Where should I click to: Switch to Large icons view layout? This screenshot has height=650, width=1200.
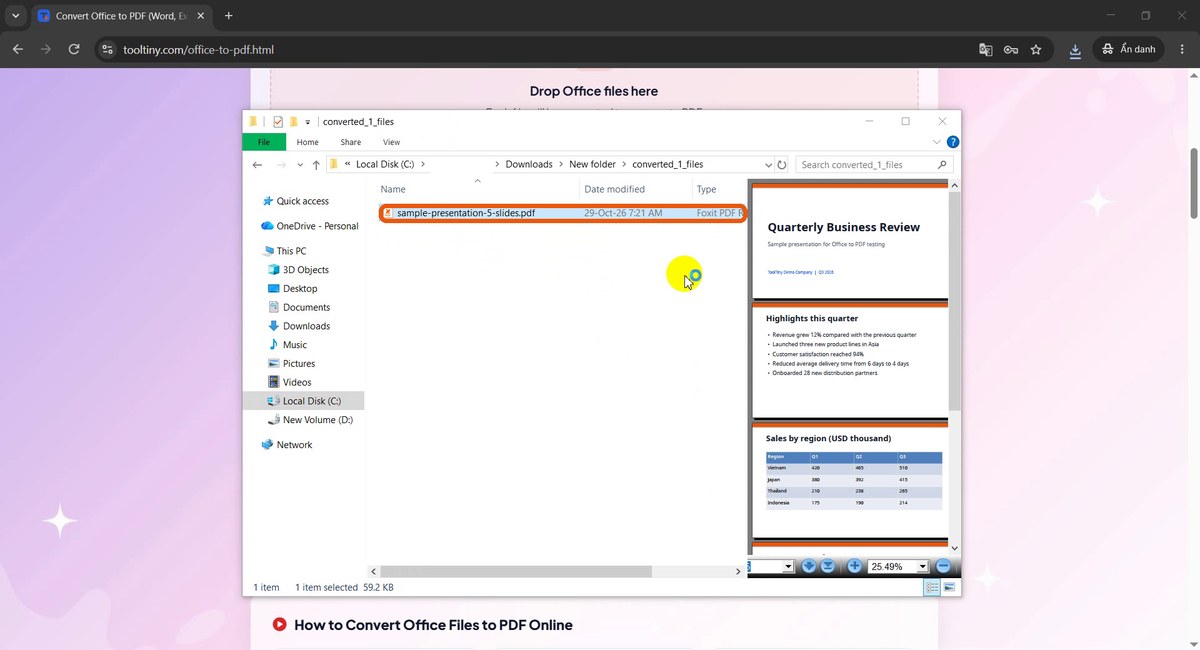(x=949, y=588)
